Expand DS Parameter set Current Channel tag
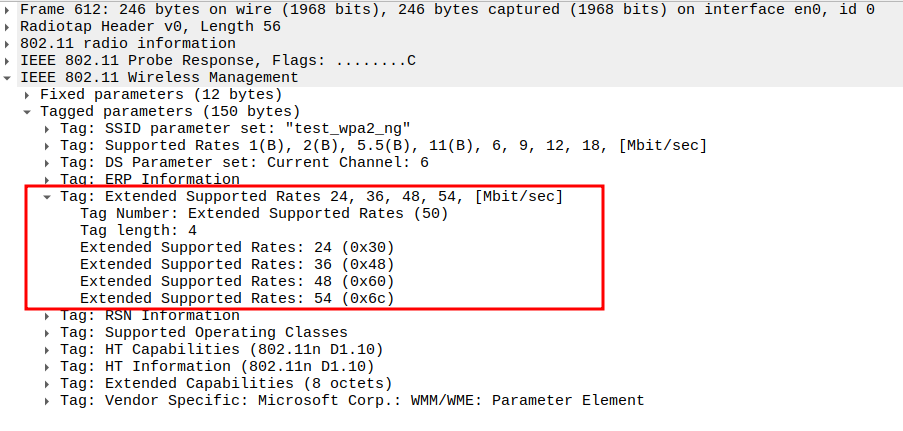Screen dimensions: 903x431 point(48,162)
